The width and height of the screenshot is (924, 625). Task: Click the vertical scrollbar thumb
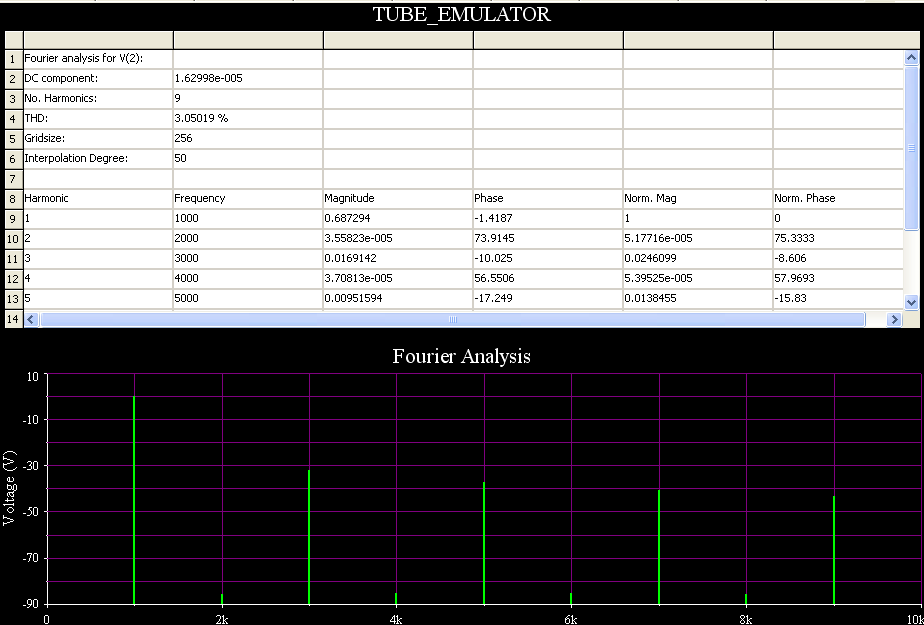[911, 147]
